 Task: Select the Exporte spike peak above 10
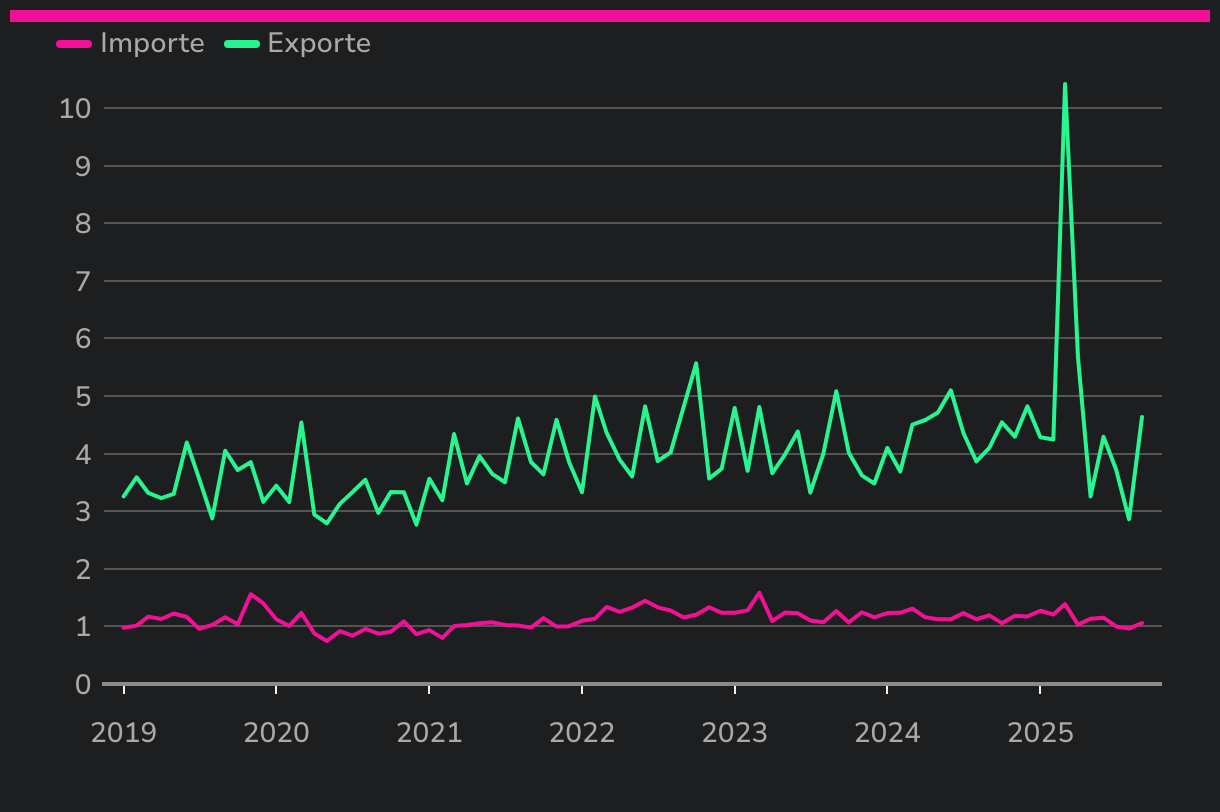[1065, 85]
